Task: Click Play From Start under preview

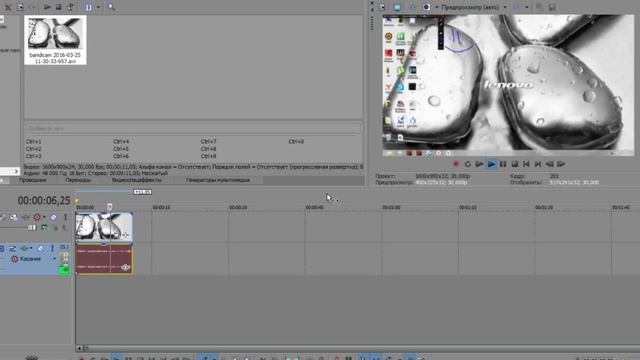Action: (x=479, y=164)
